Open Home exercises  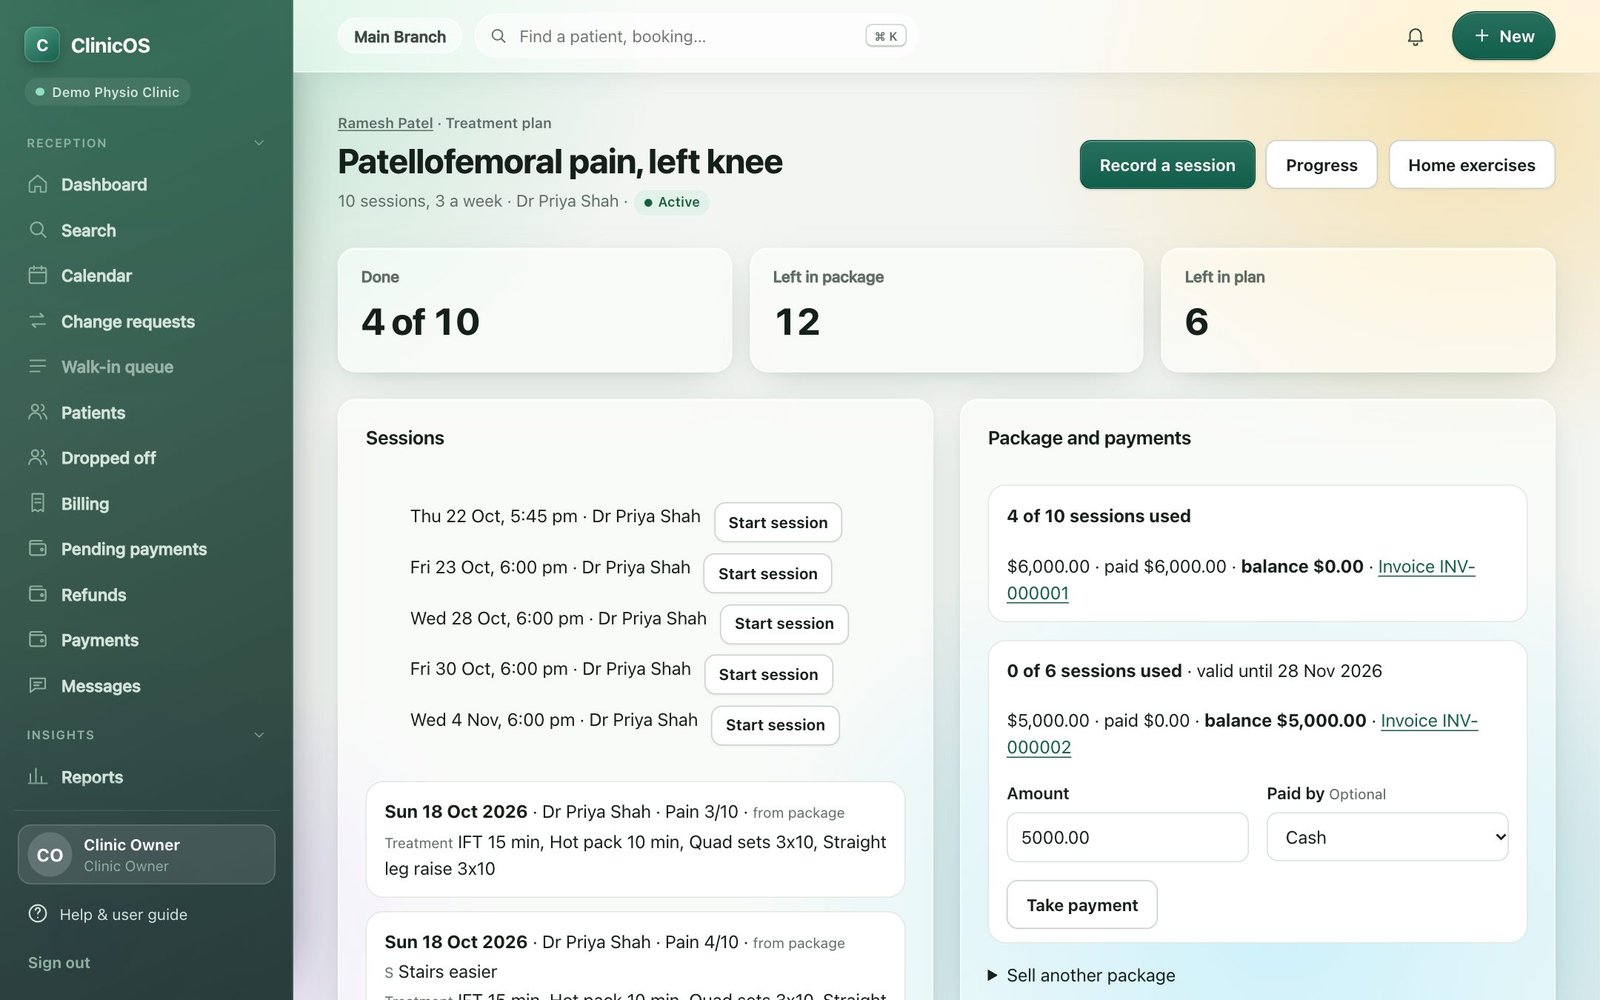point(1471,165)
